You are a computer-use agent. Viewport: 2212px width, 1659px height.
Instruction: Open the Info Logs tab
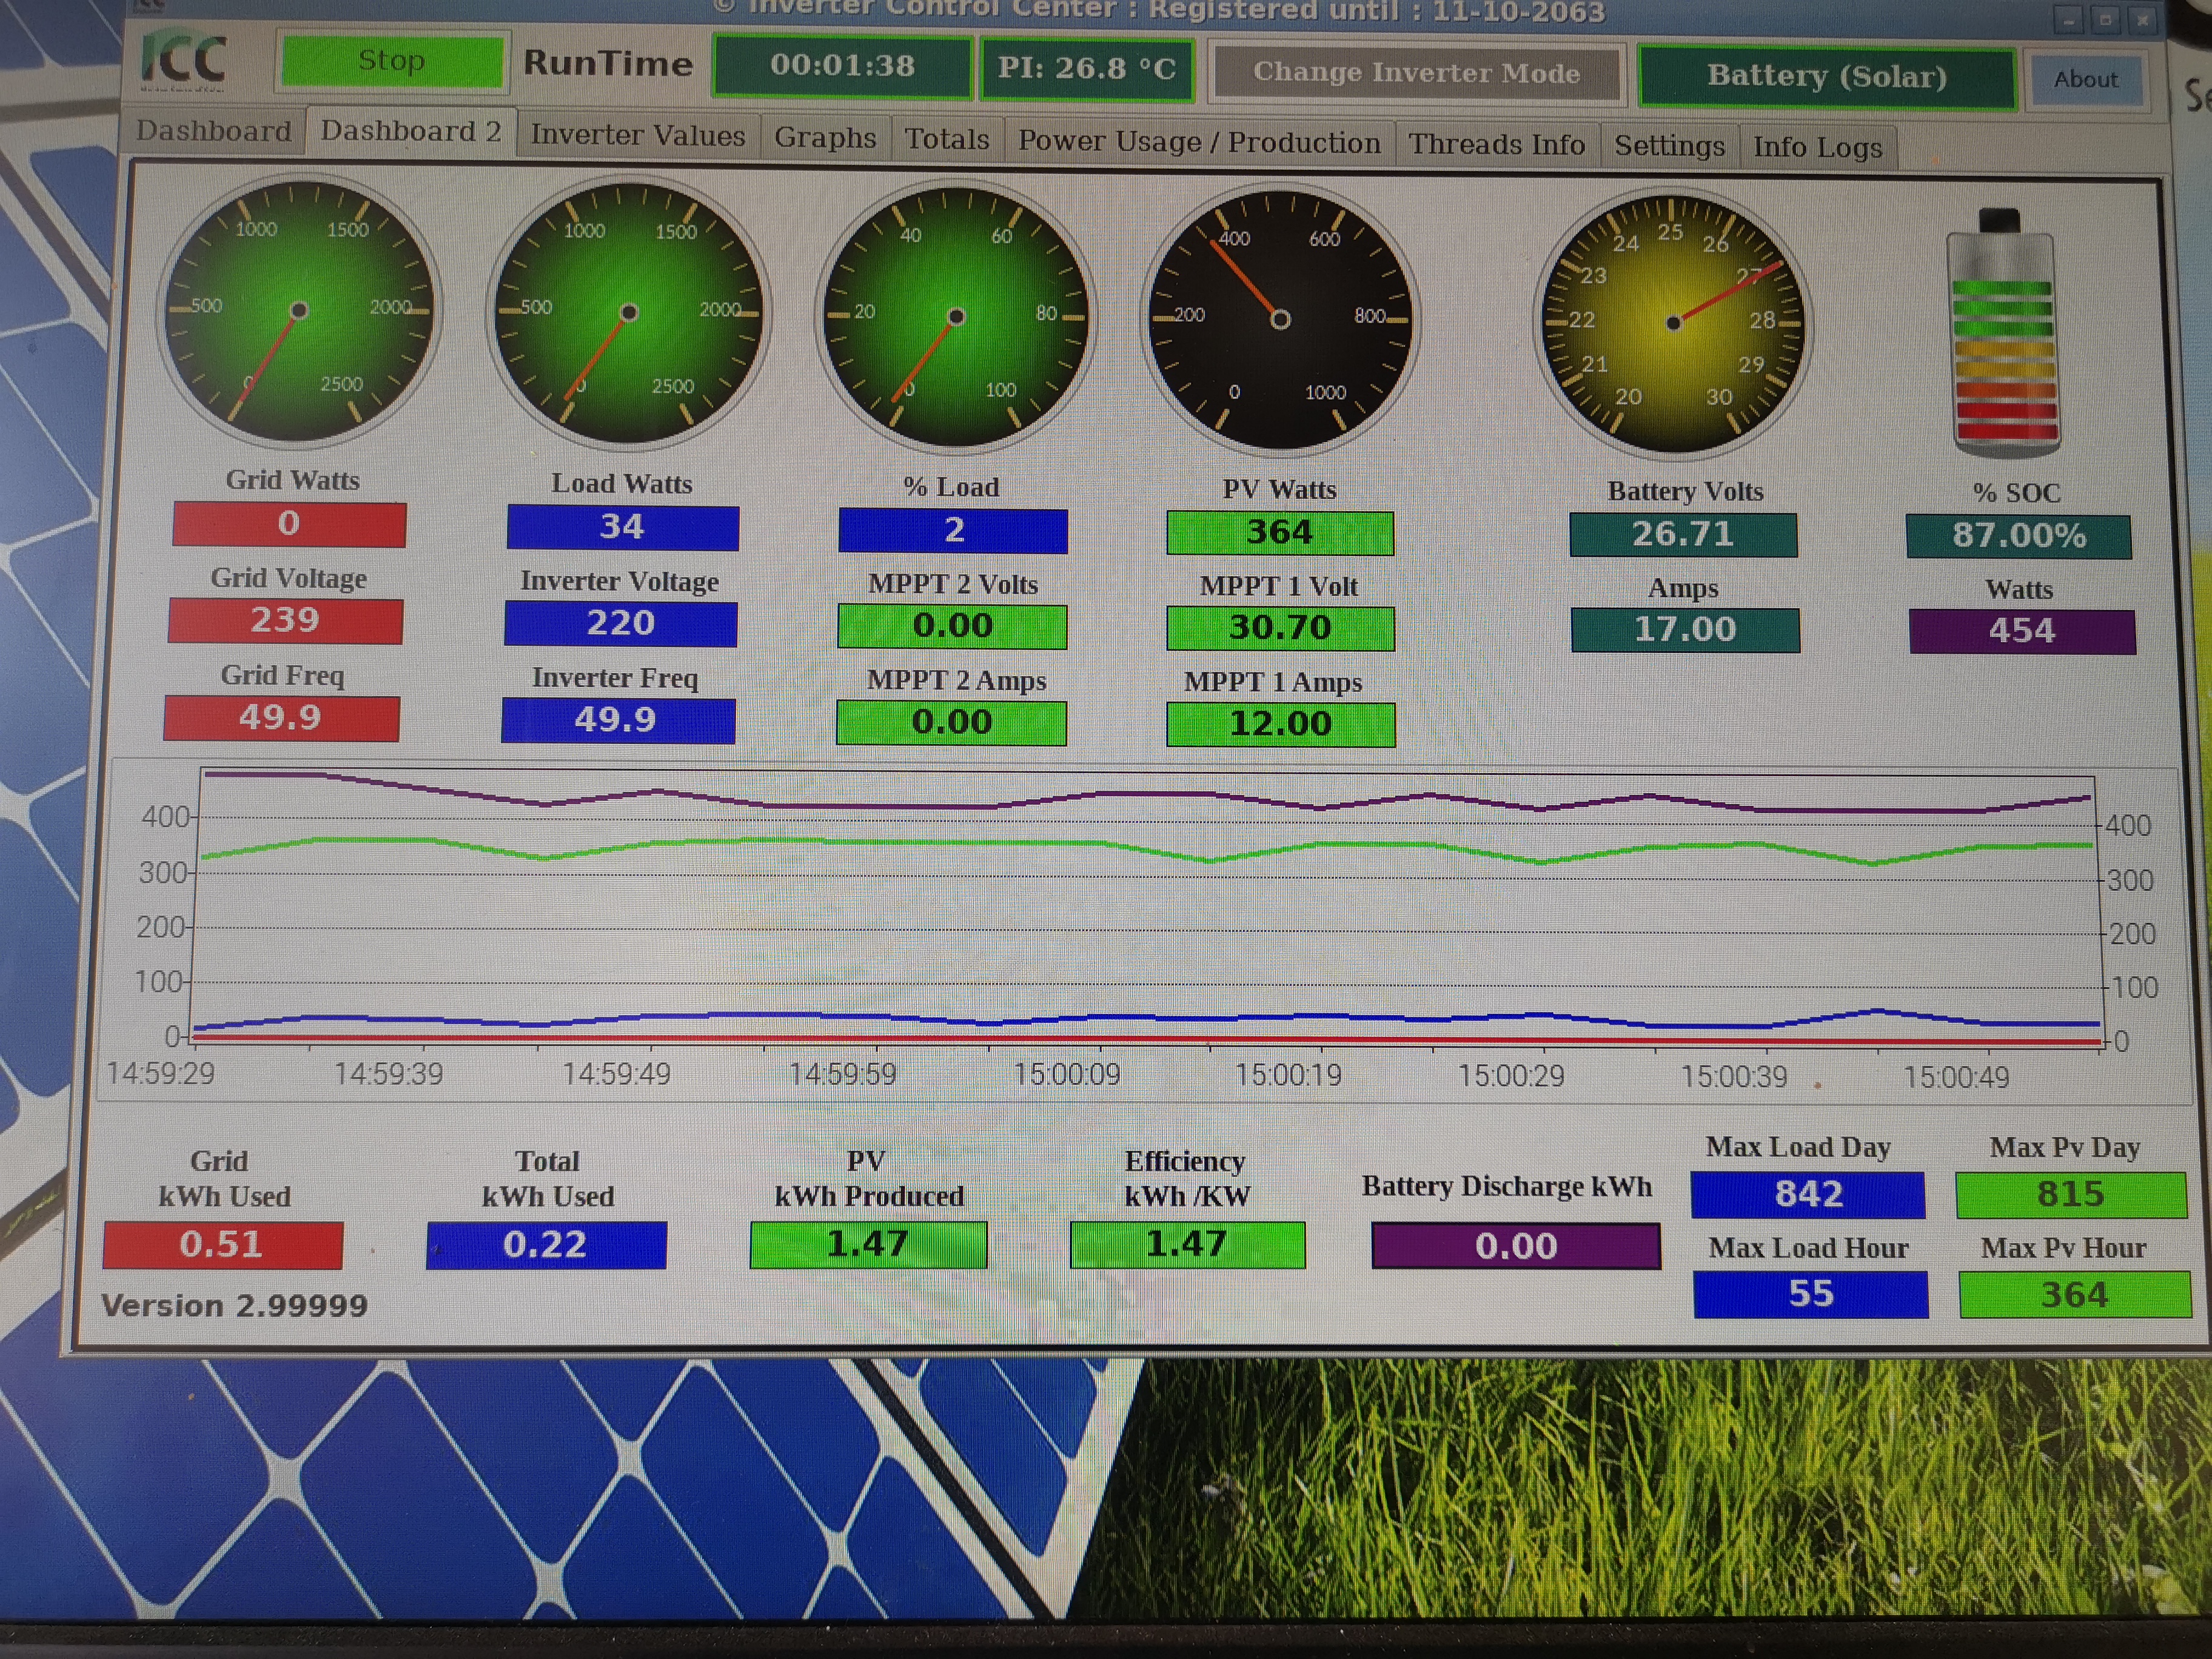[x=1816, y=147]
